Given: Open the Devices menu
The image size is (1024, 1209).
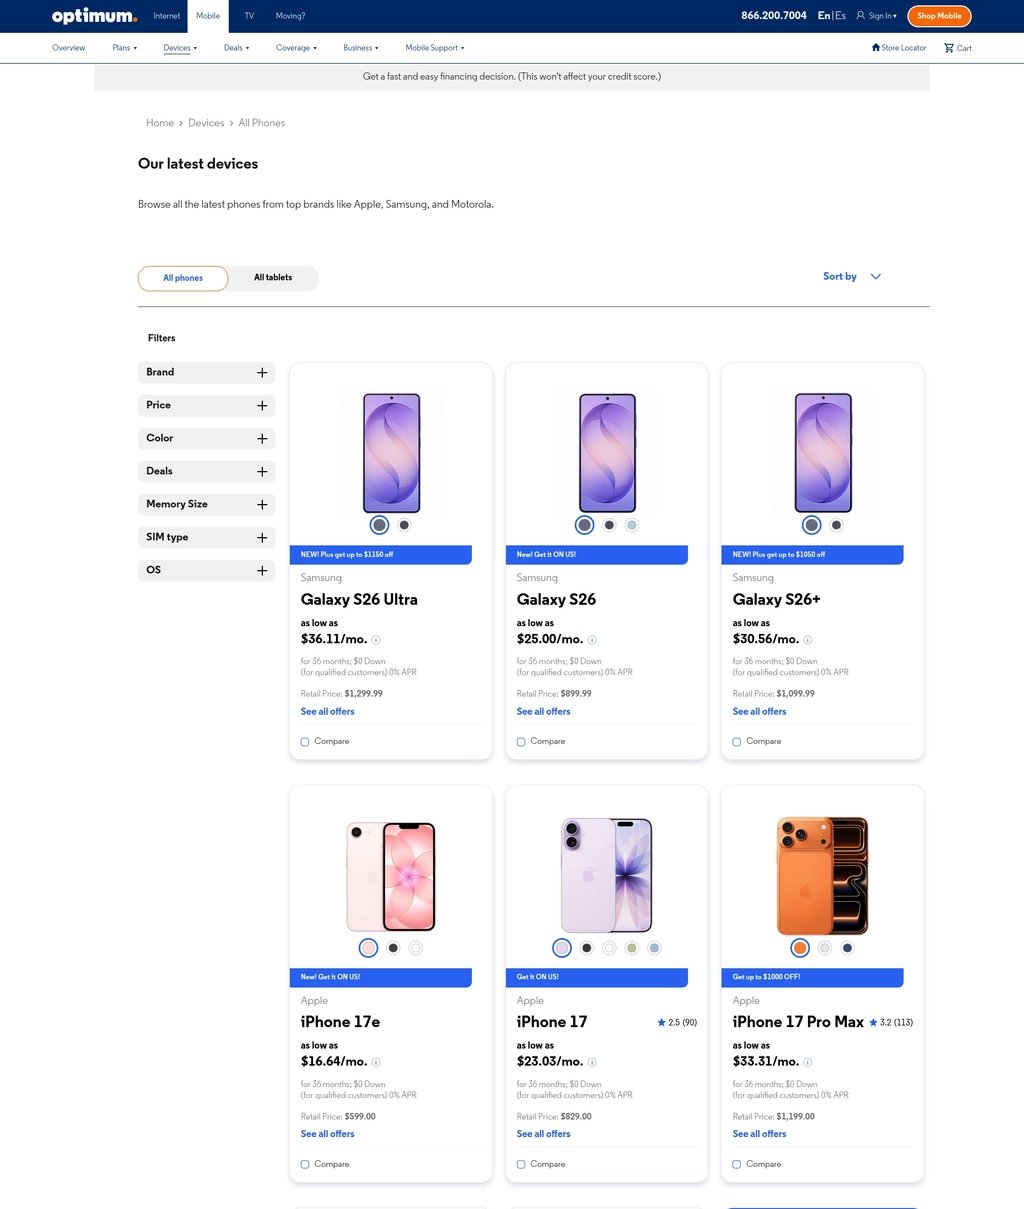Looking at the screenshot, I should (x=180, y=47).
